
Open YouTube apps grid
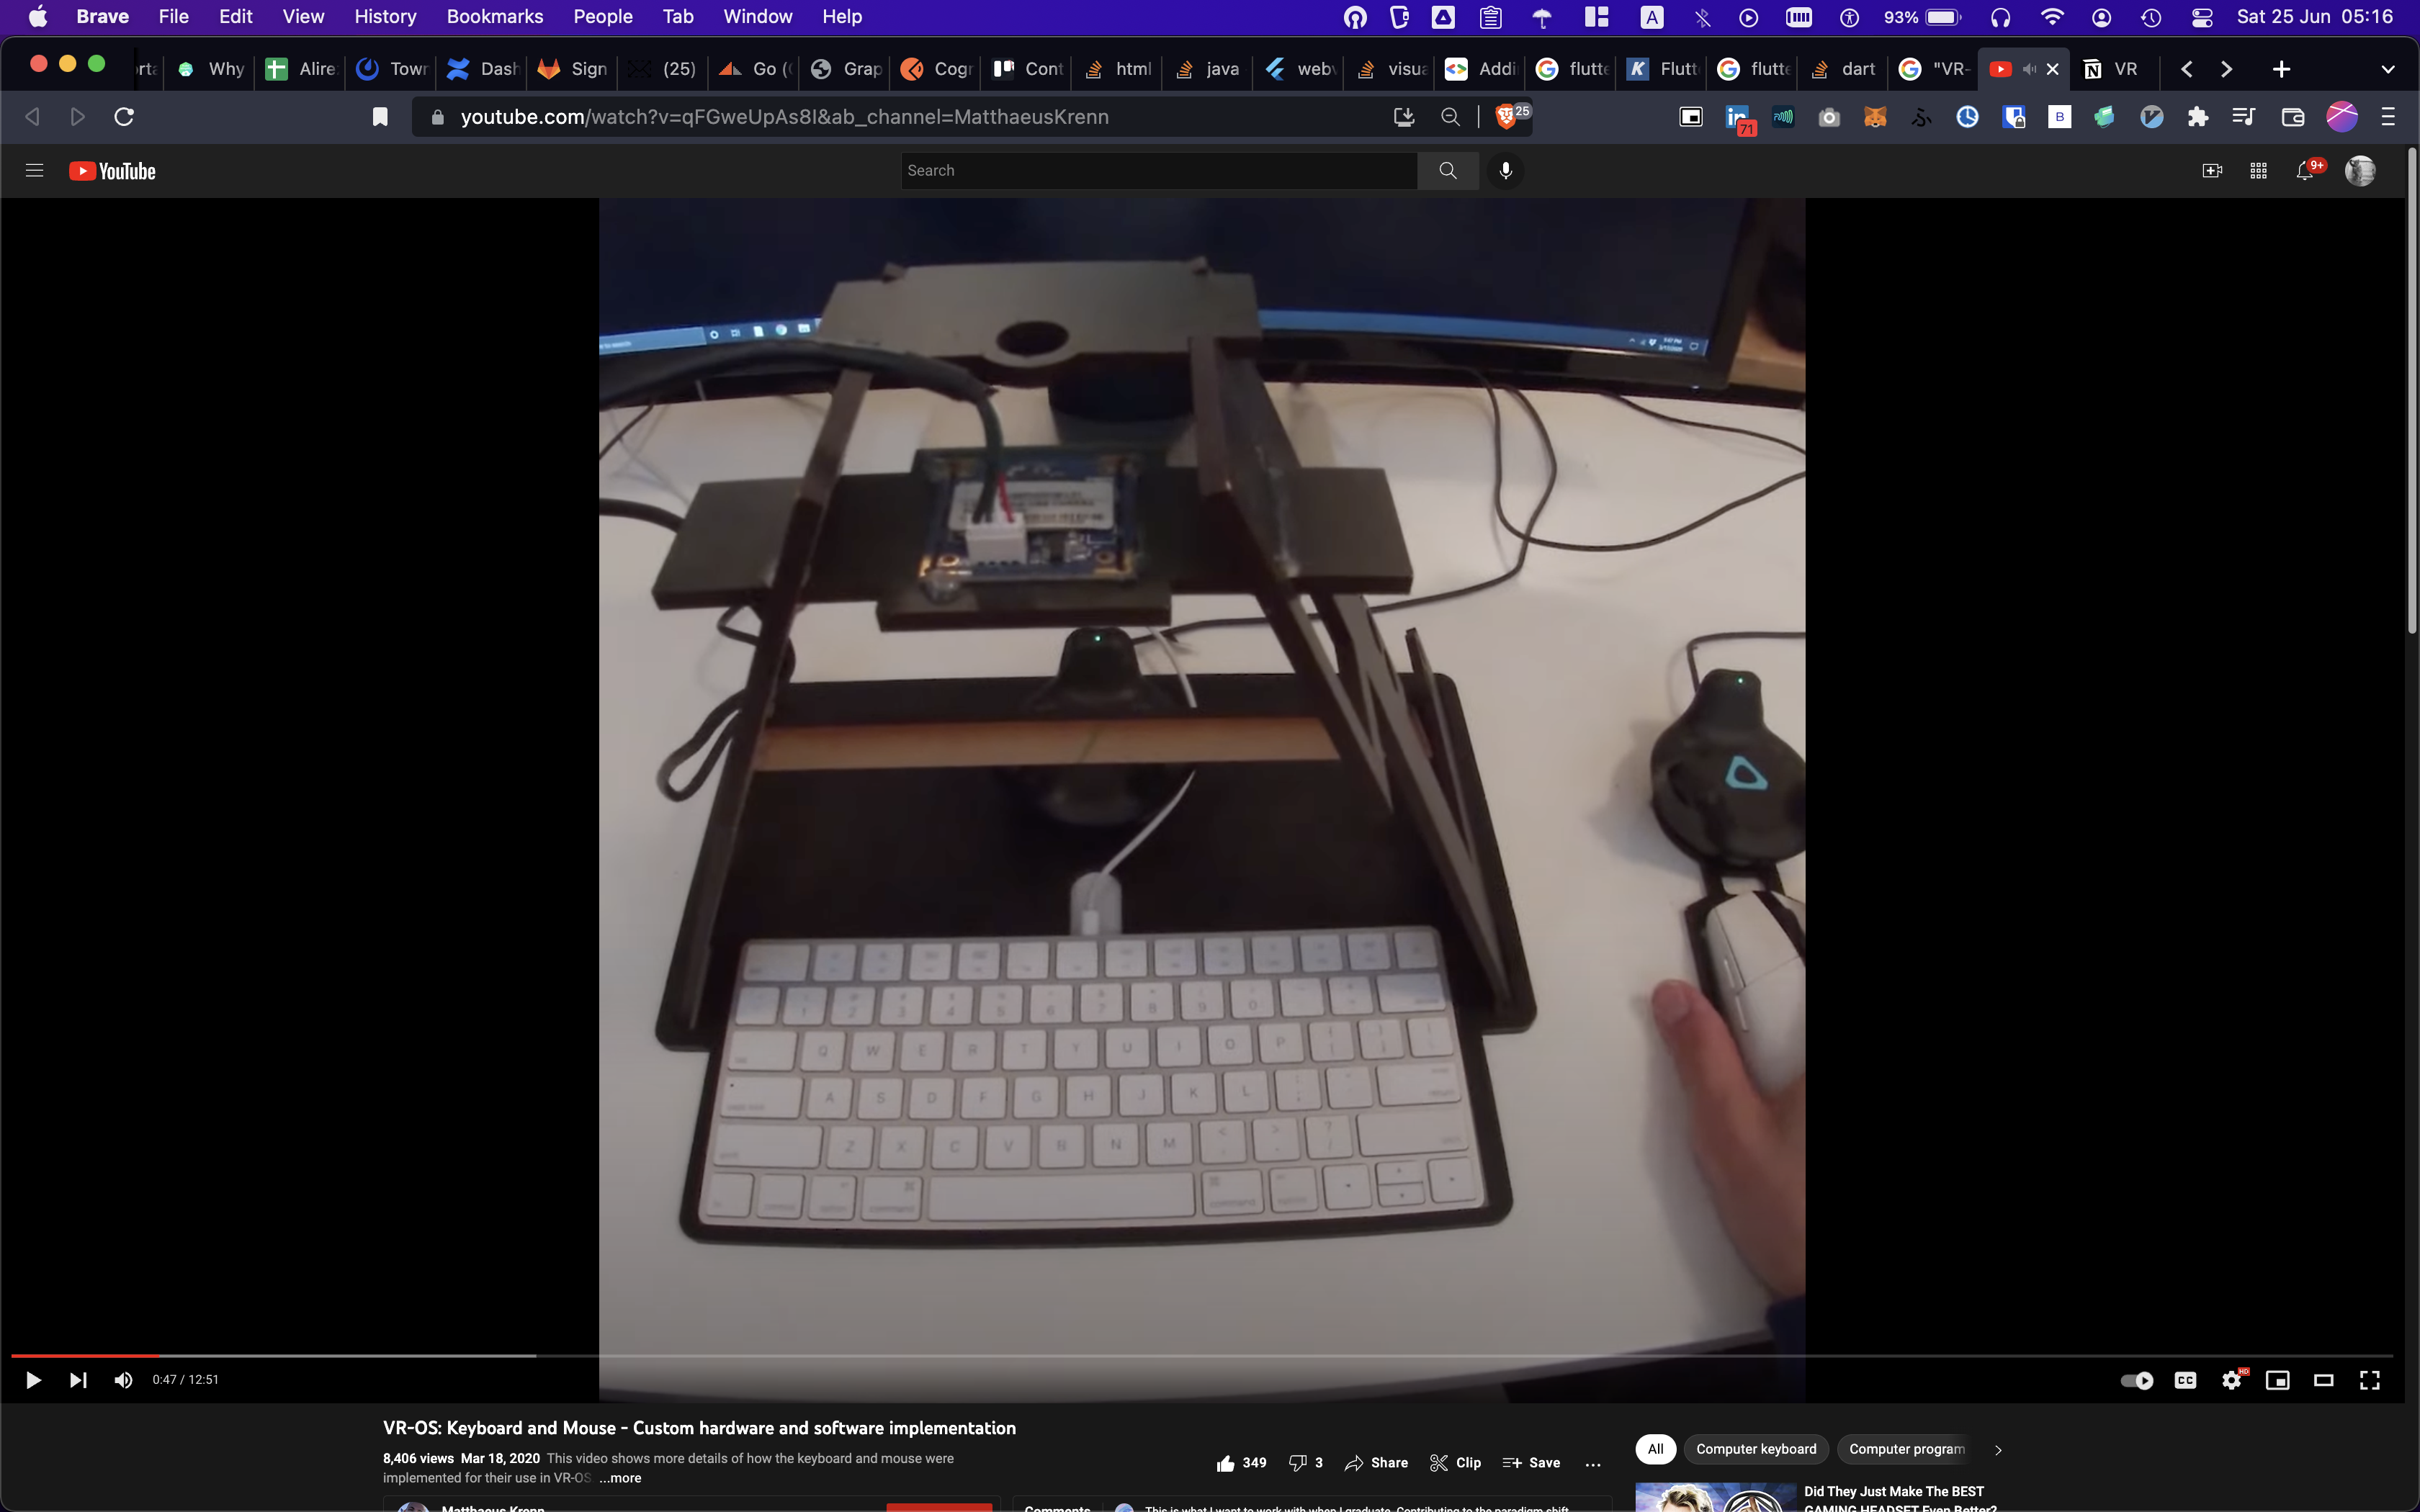(x=2258, y=171)
